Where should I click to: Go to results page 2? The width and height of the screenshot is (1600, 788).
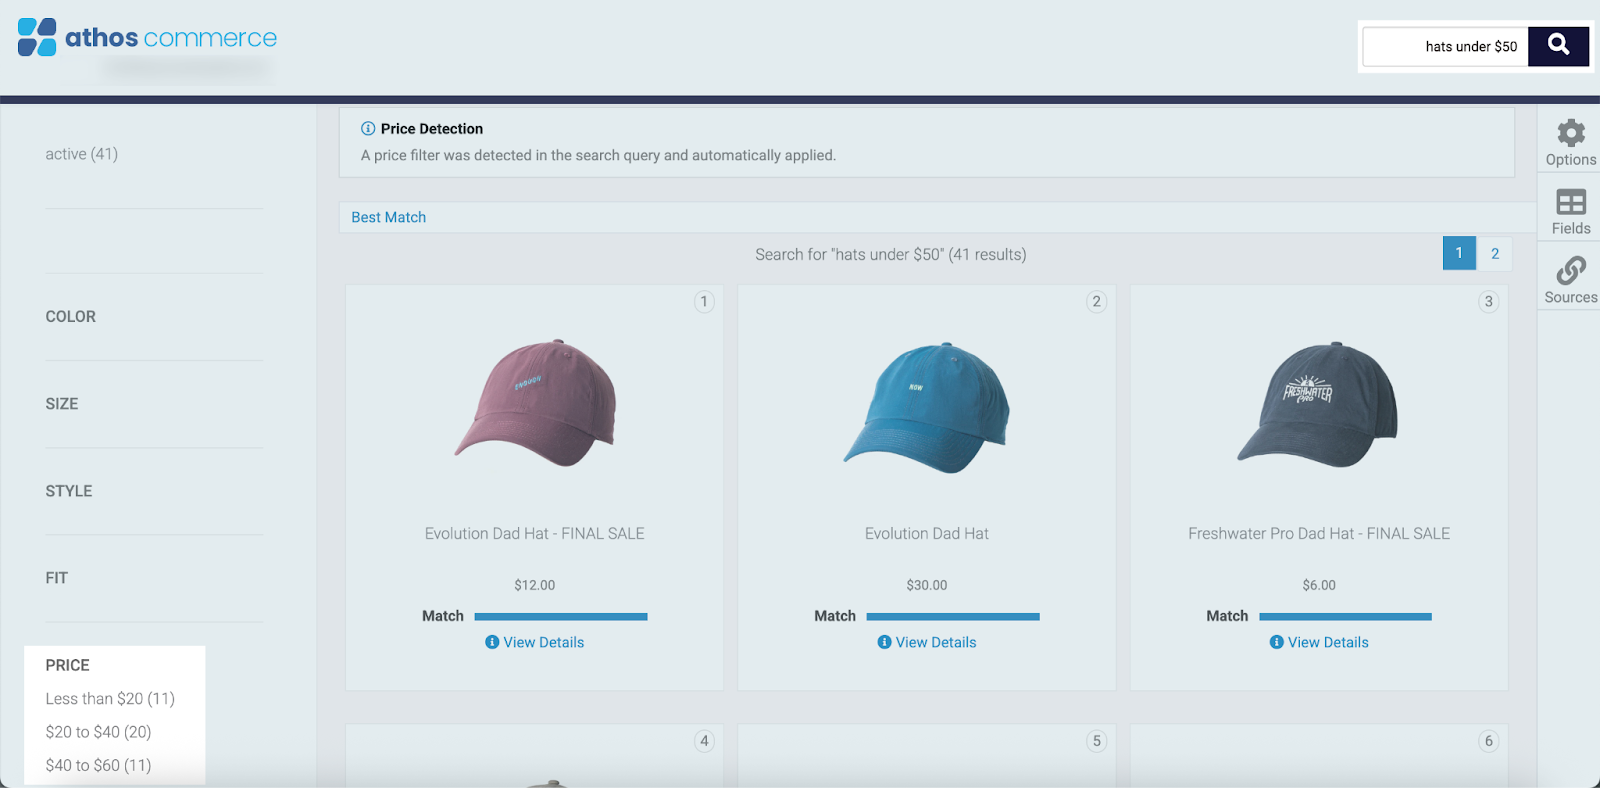tap(1495, 254)
